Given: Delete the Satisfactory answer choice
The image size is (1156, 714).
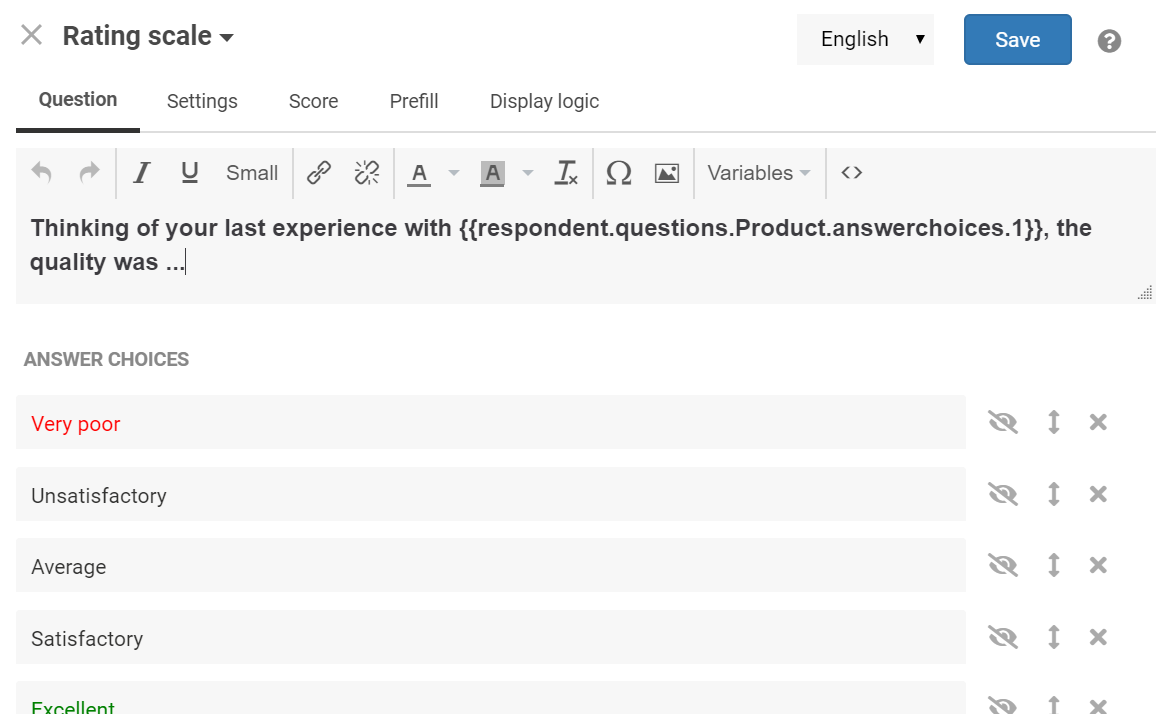Looking at the screenshot, I should click(x=1098, y=637).
